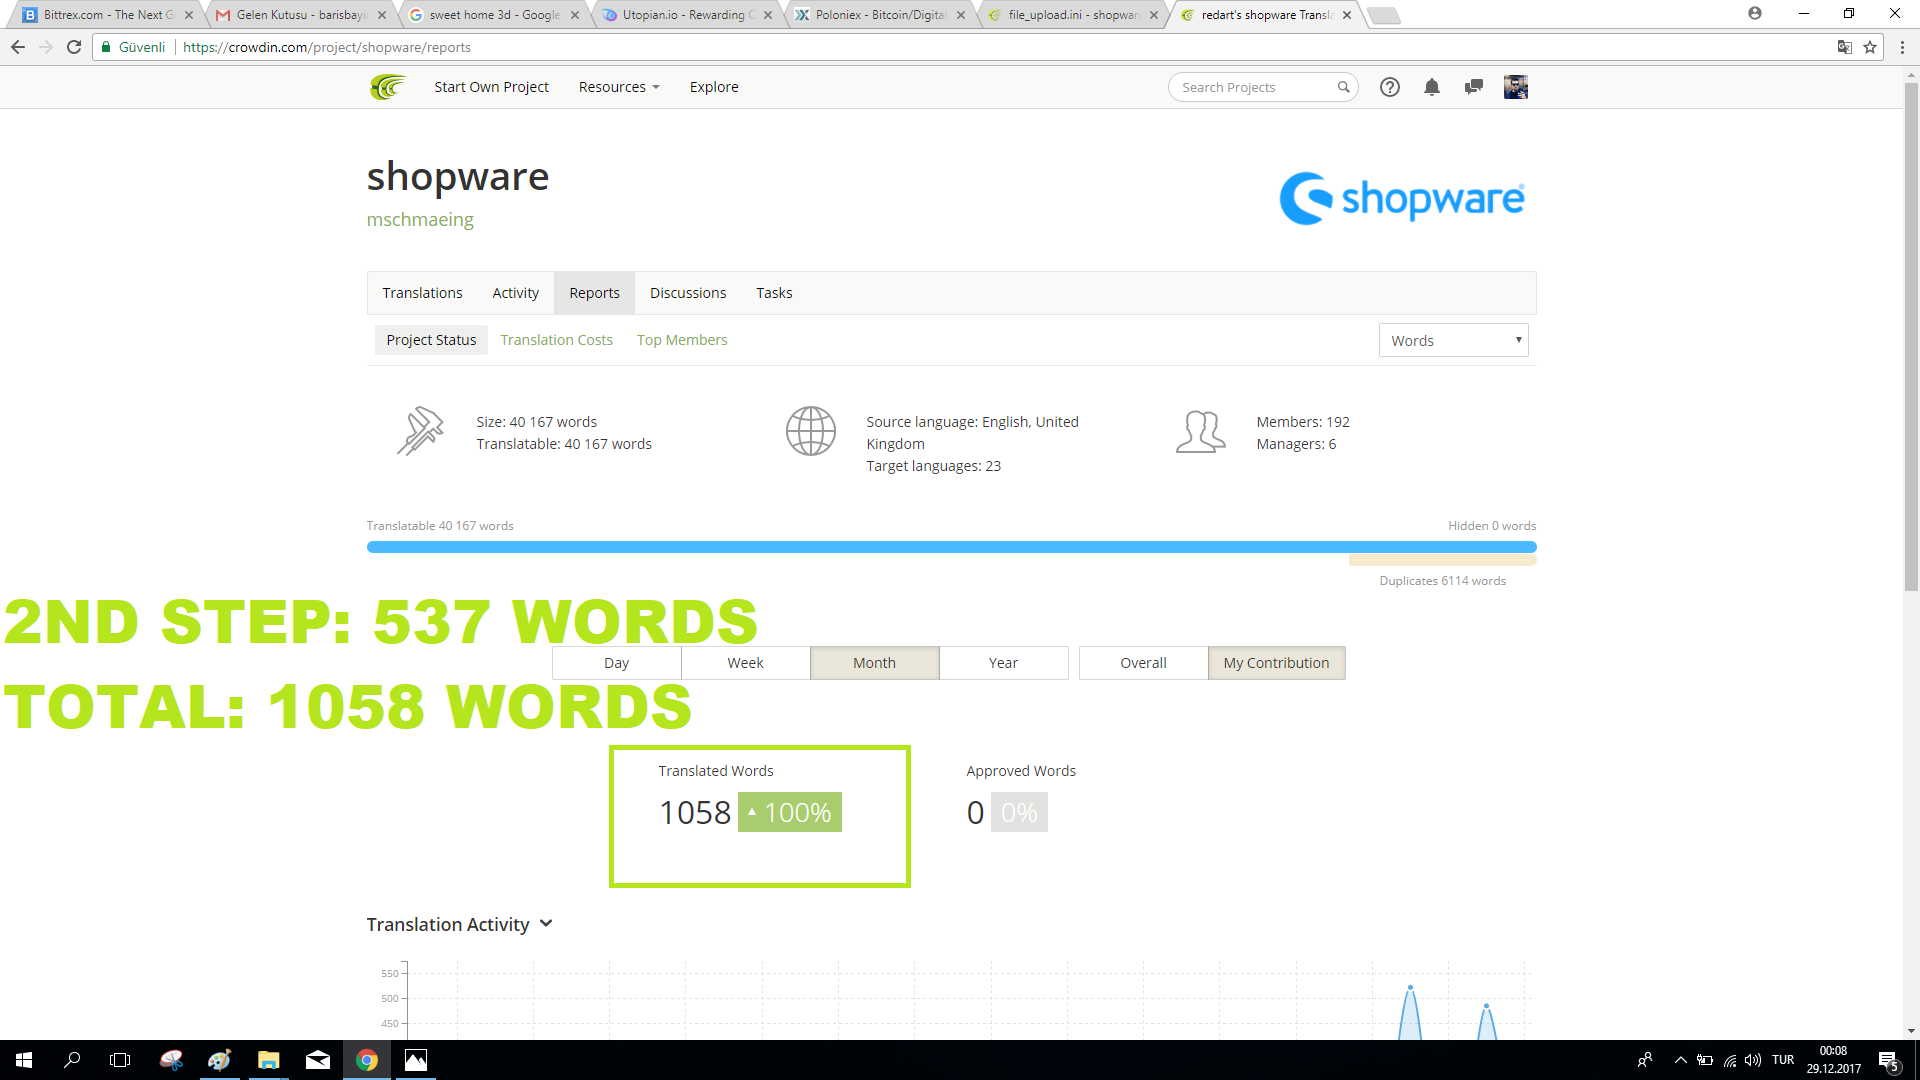Click the shopware brand logo
This screenshot has height=1080, width=1920.
tap(1402, 198)
